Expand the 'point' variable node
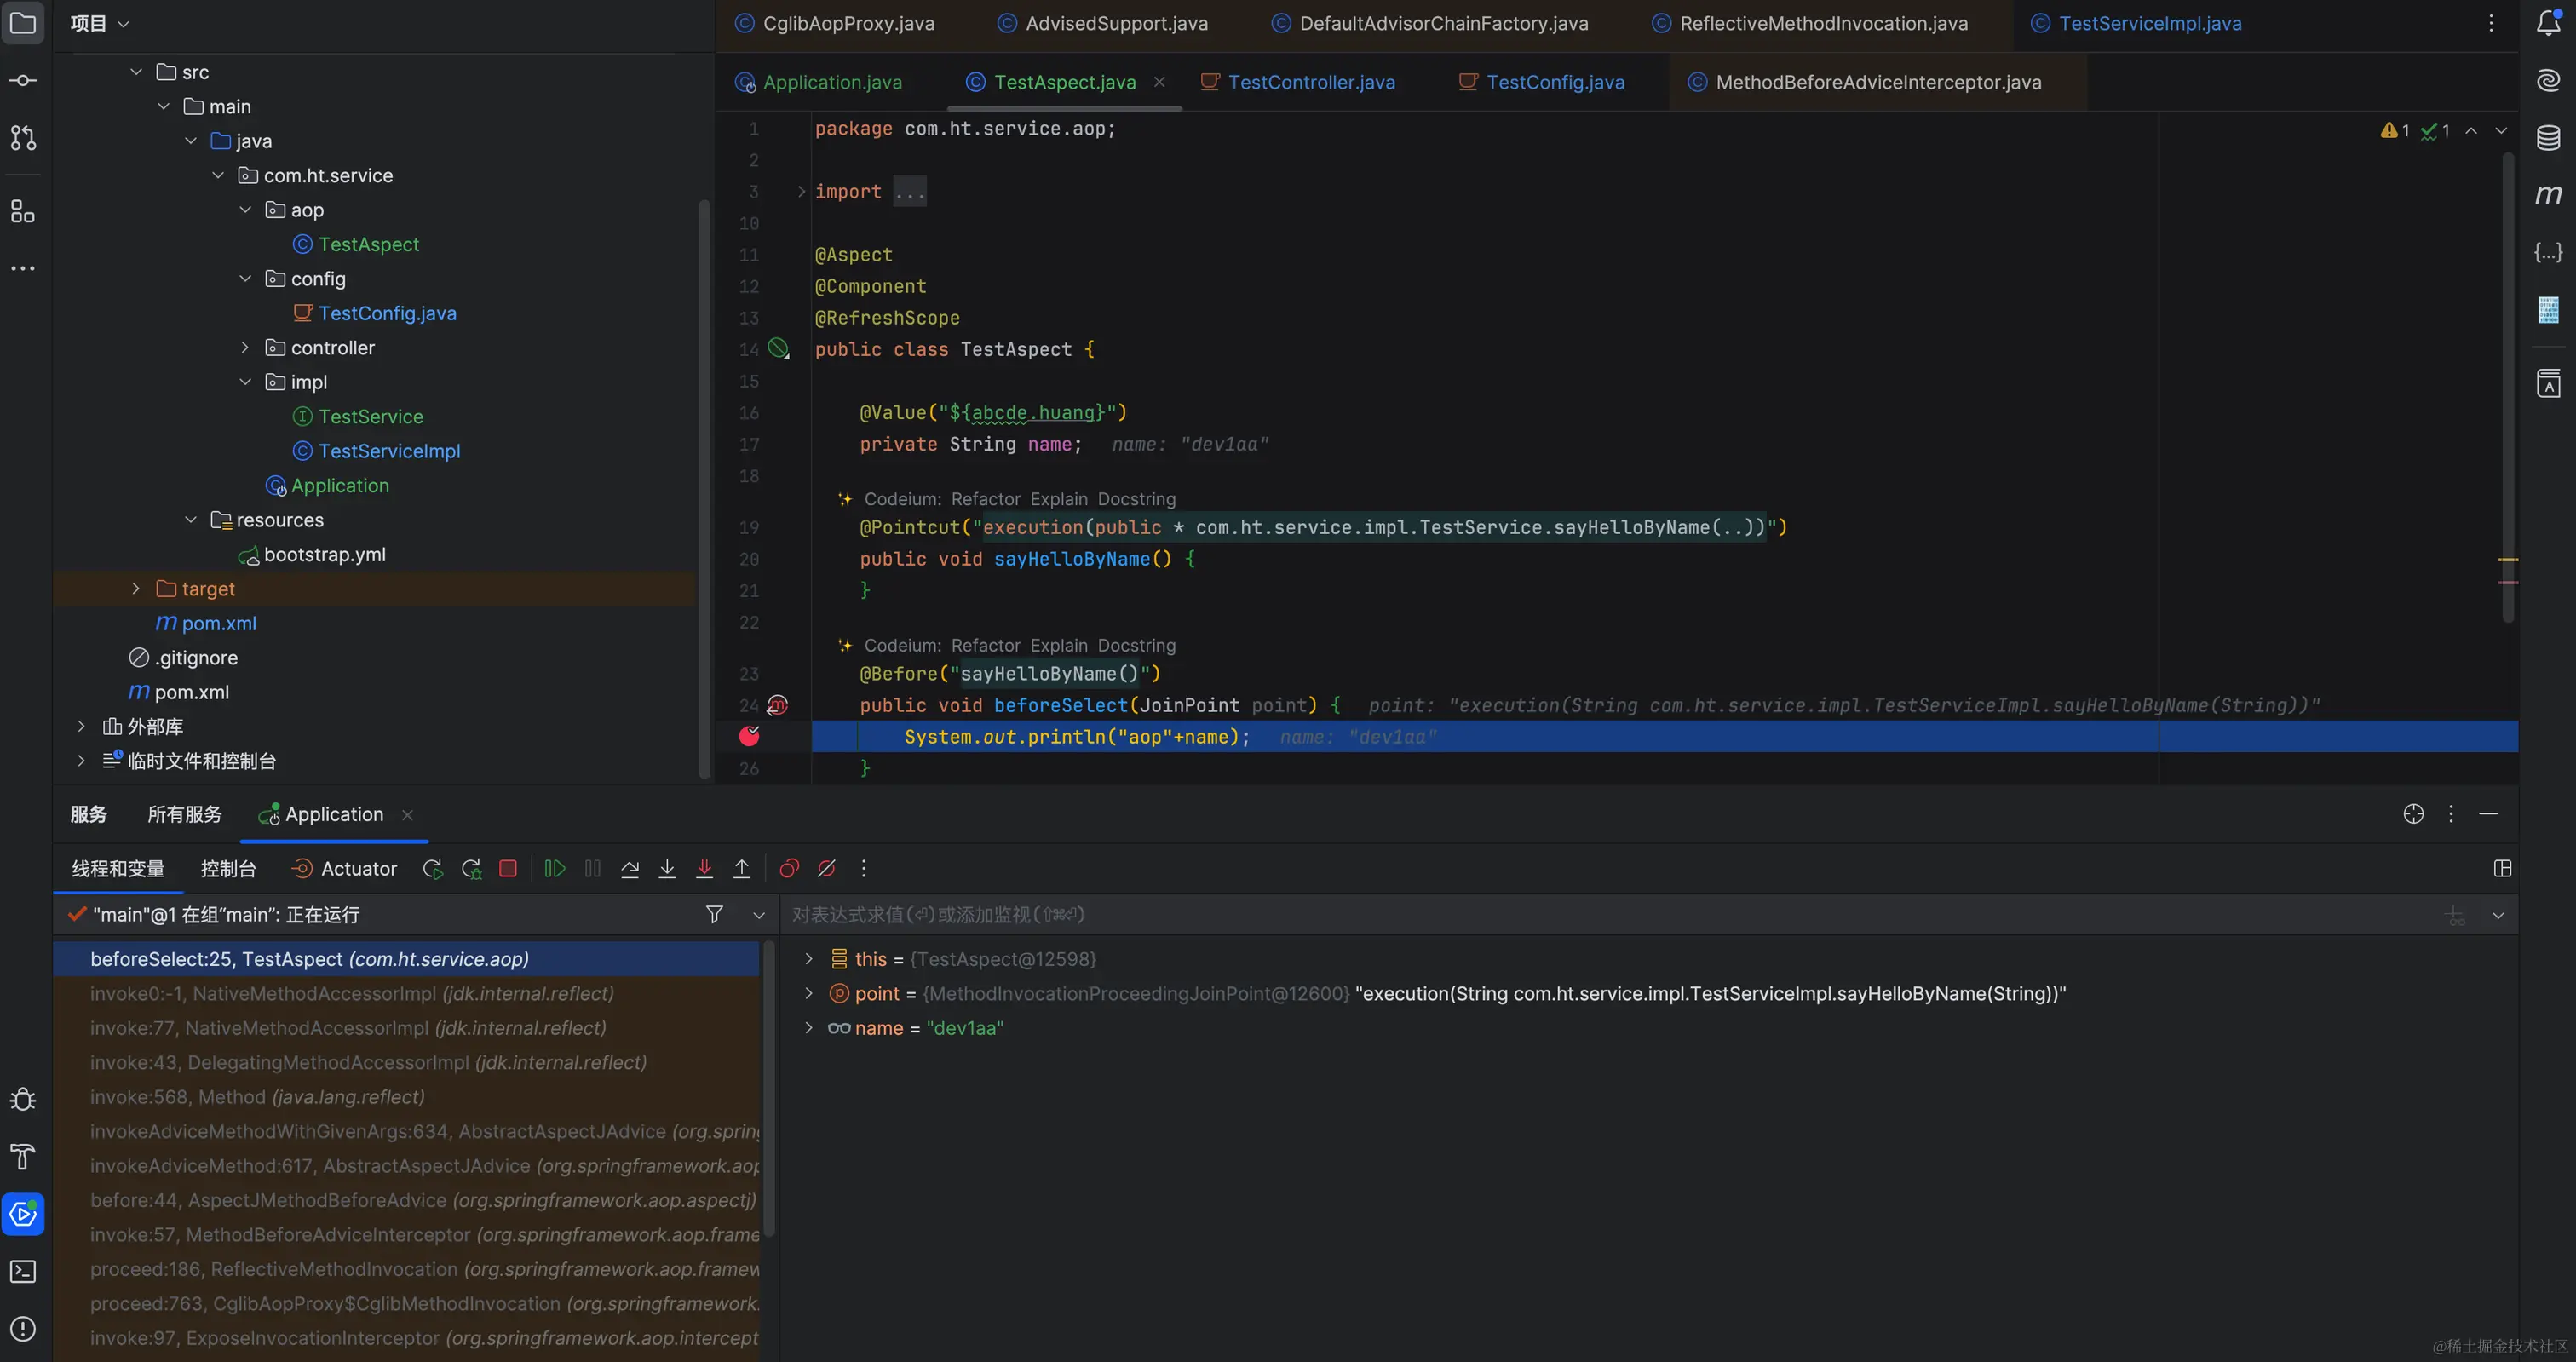 pyautogui.click(x=809, y=993)
